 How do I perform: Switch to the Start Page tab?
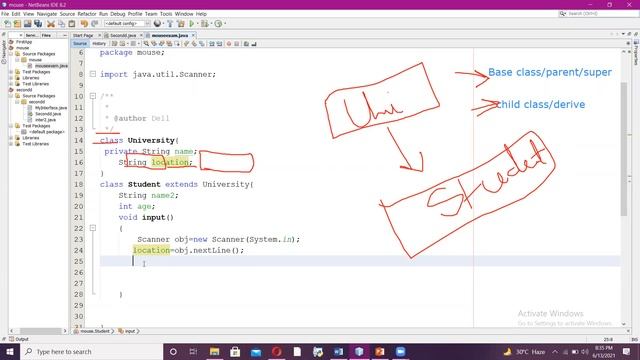click(x=83, y=36)
